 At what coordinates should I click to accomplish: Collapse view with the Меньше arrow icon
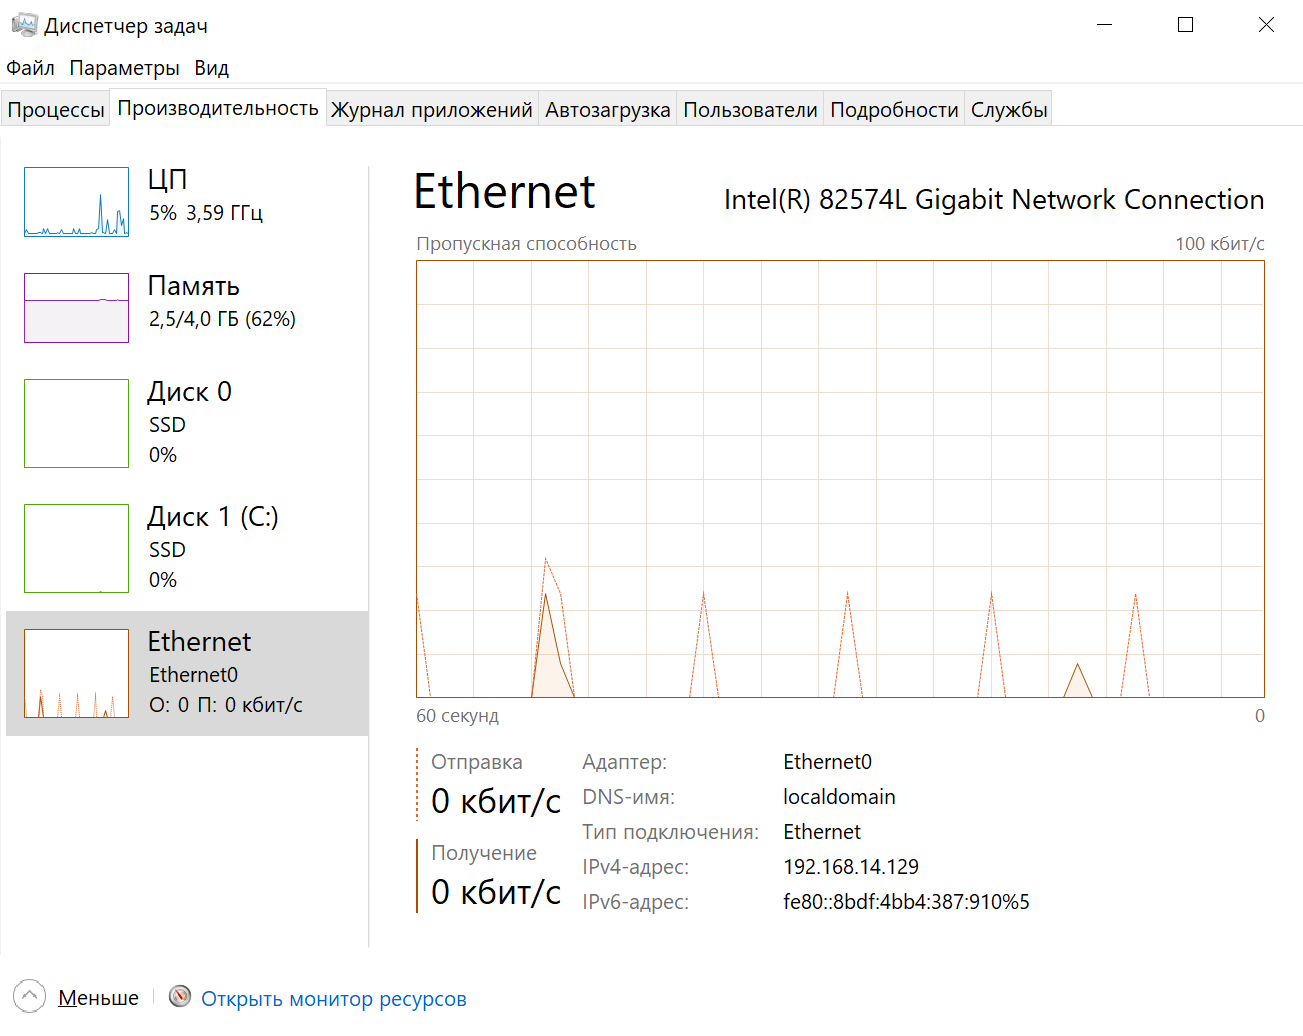pos(30,996)
